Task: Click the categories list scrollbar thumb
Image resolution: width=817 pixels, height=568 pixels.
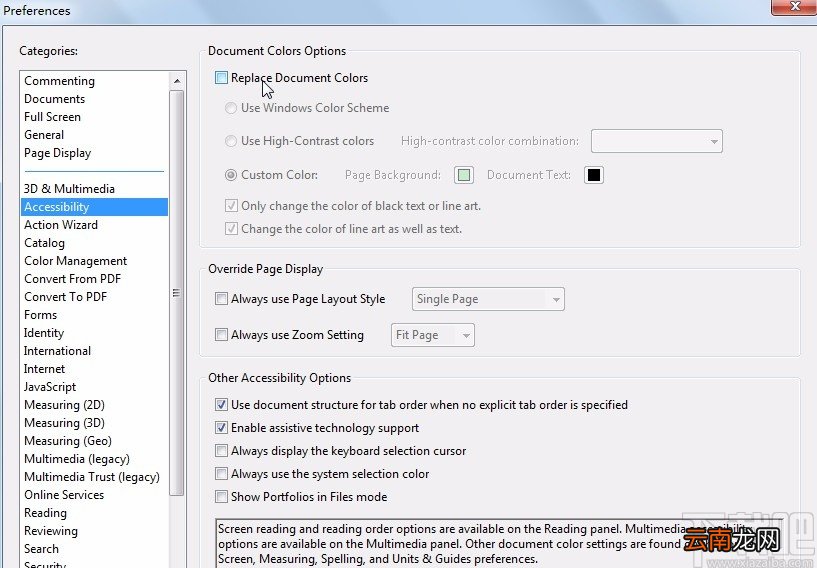Action: [x=177, y=293]
